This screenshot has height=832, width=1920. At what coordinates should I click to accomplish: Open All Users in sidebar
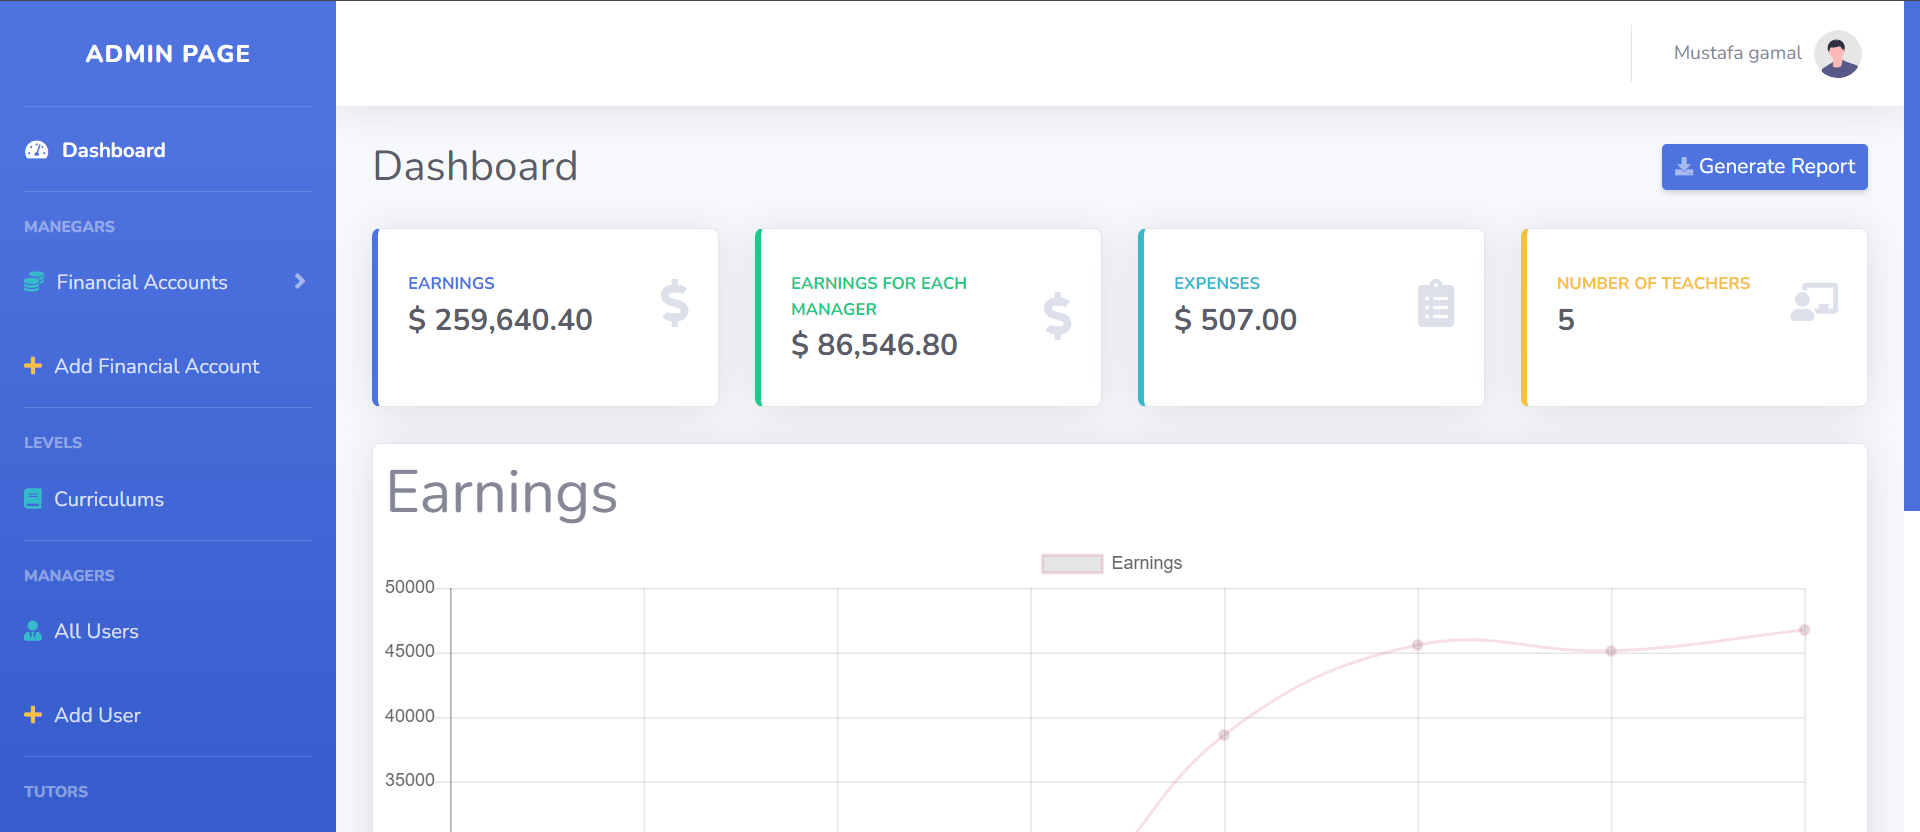[168, 631]
